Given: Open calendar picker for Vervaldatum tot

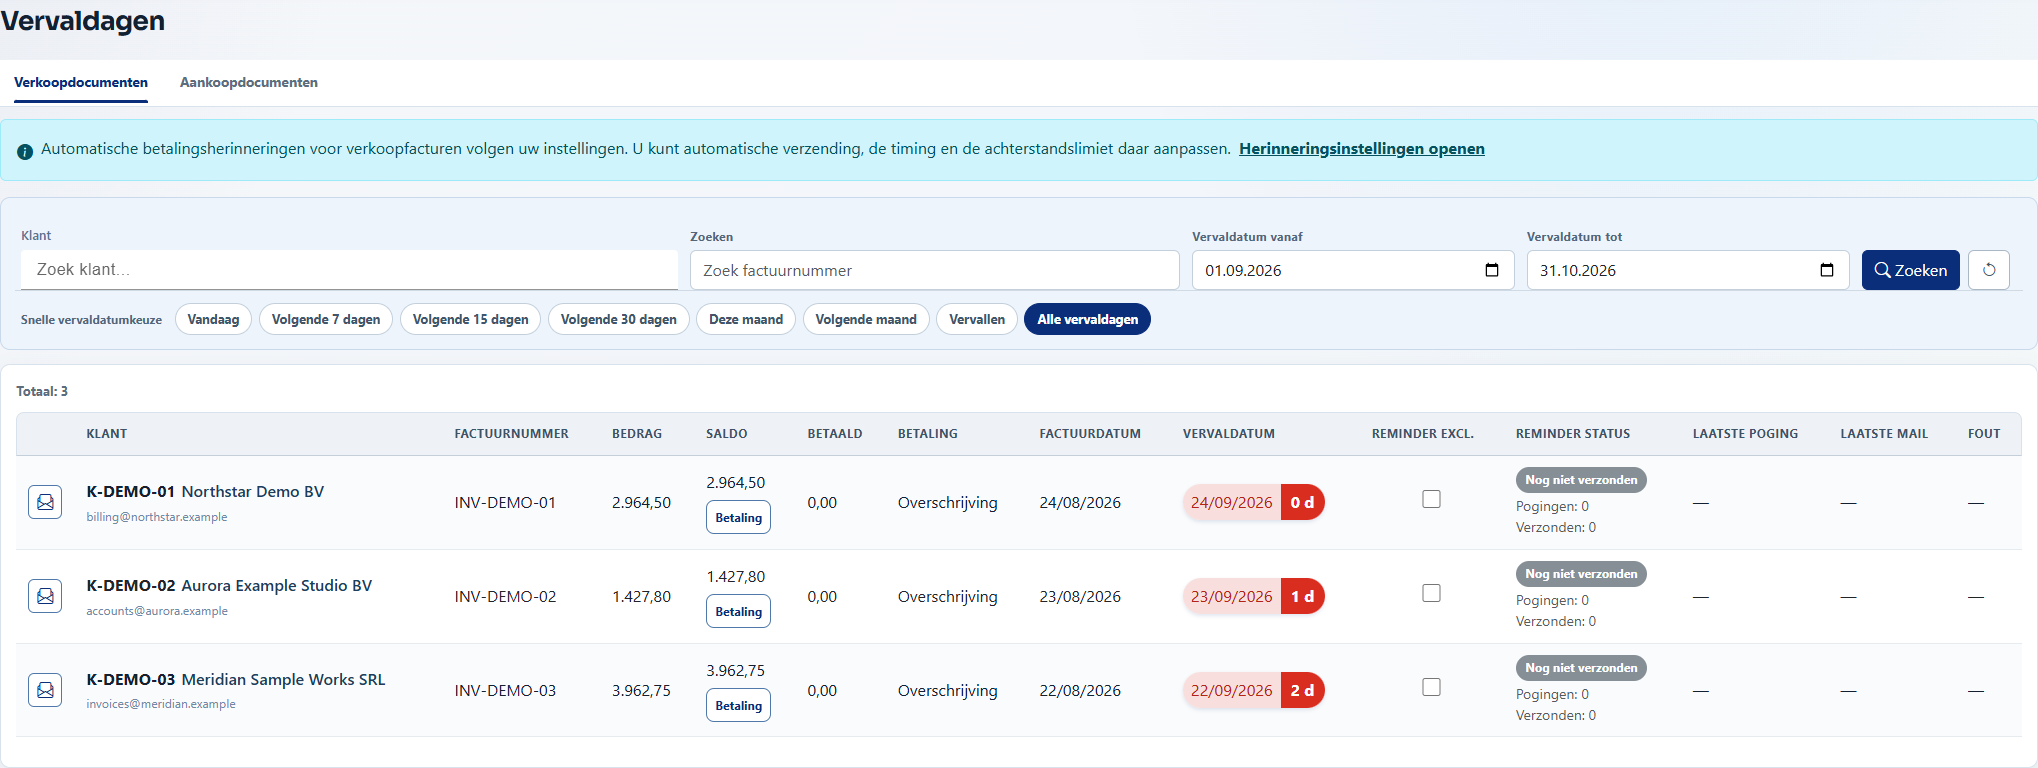Looking at the screenshot, I should tap(1827, 270).
